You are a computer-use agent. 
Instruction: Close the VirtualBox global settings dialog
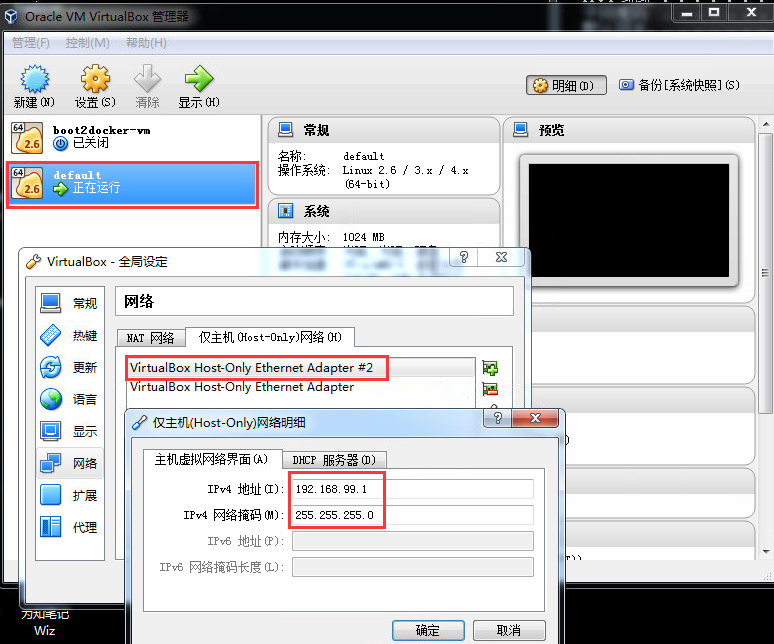pos(501,257)
